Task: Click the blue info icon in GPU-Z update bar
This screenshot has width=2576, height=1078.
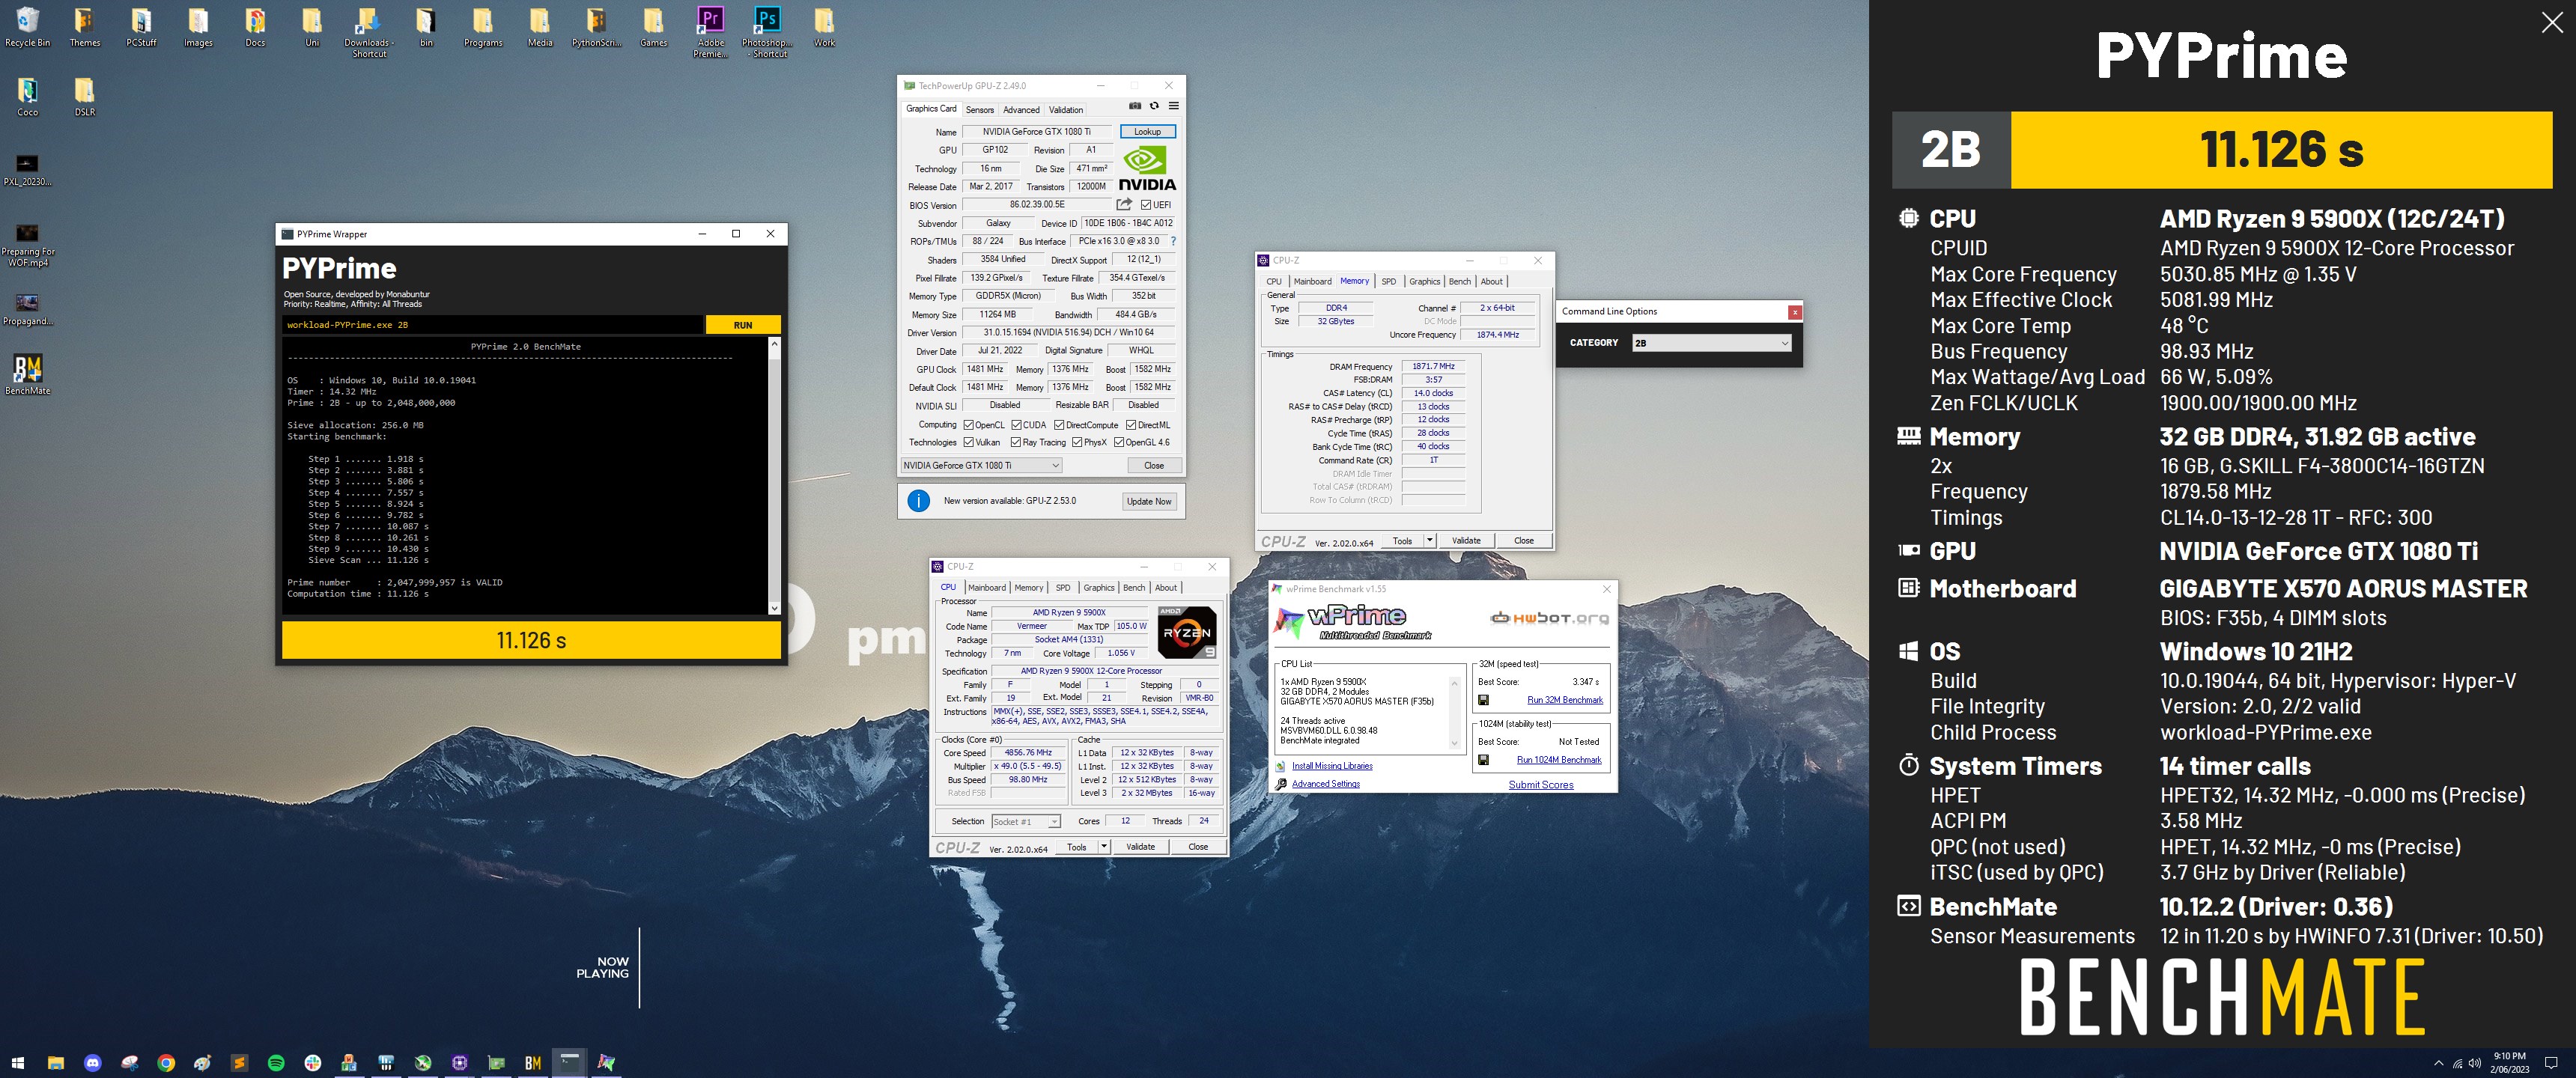Action: click(x=918, y=501)
